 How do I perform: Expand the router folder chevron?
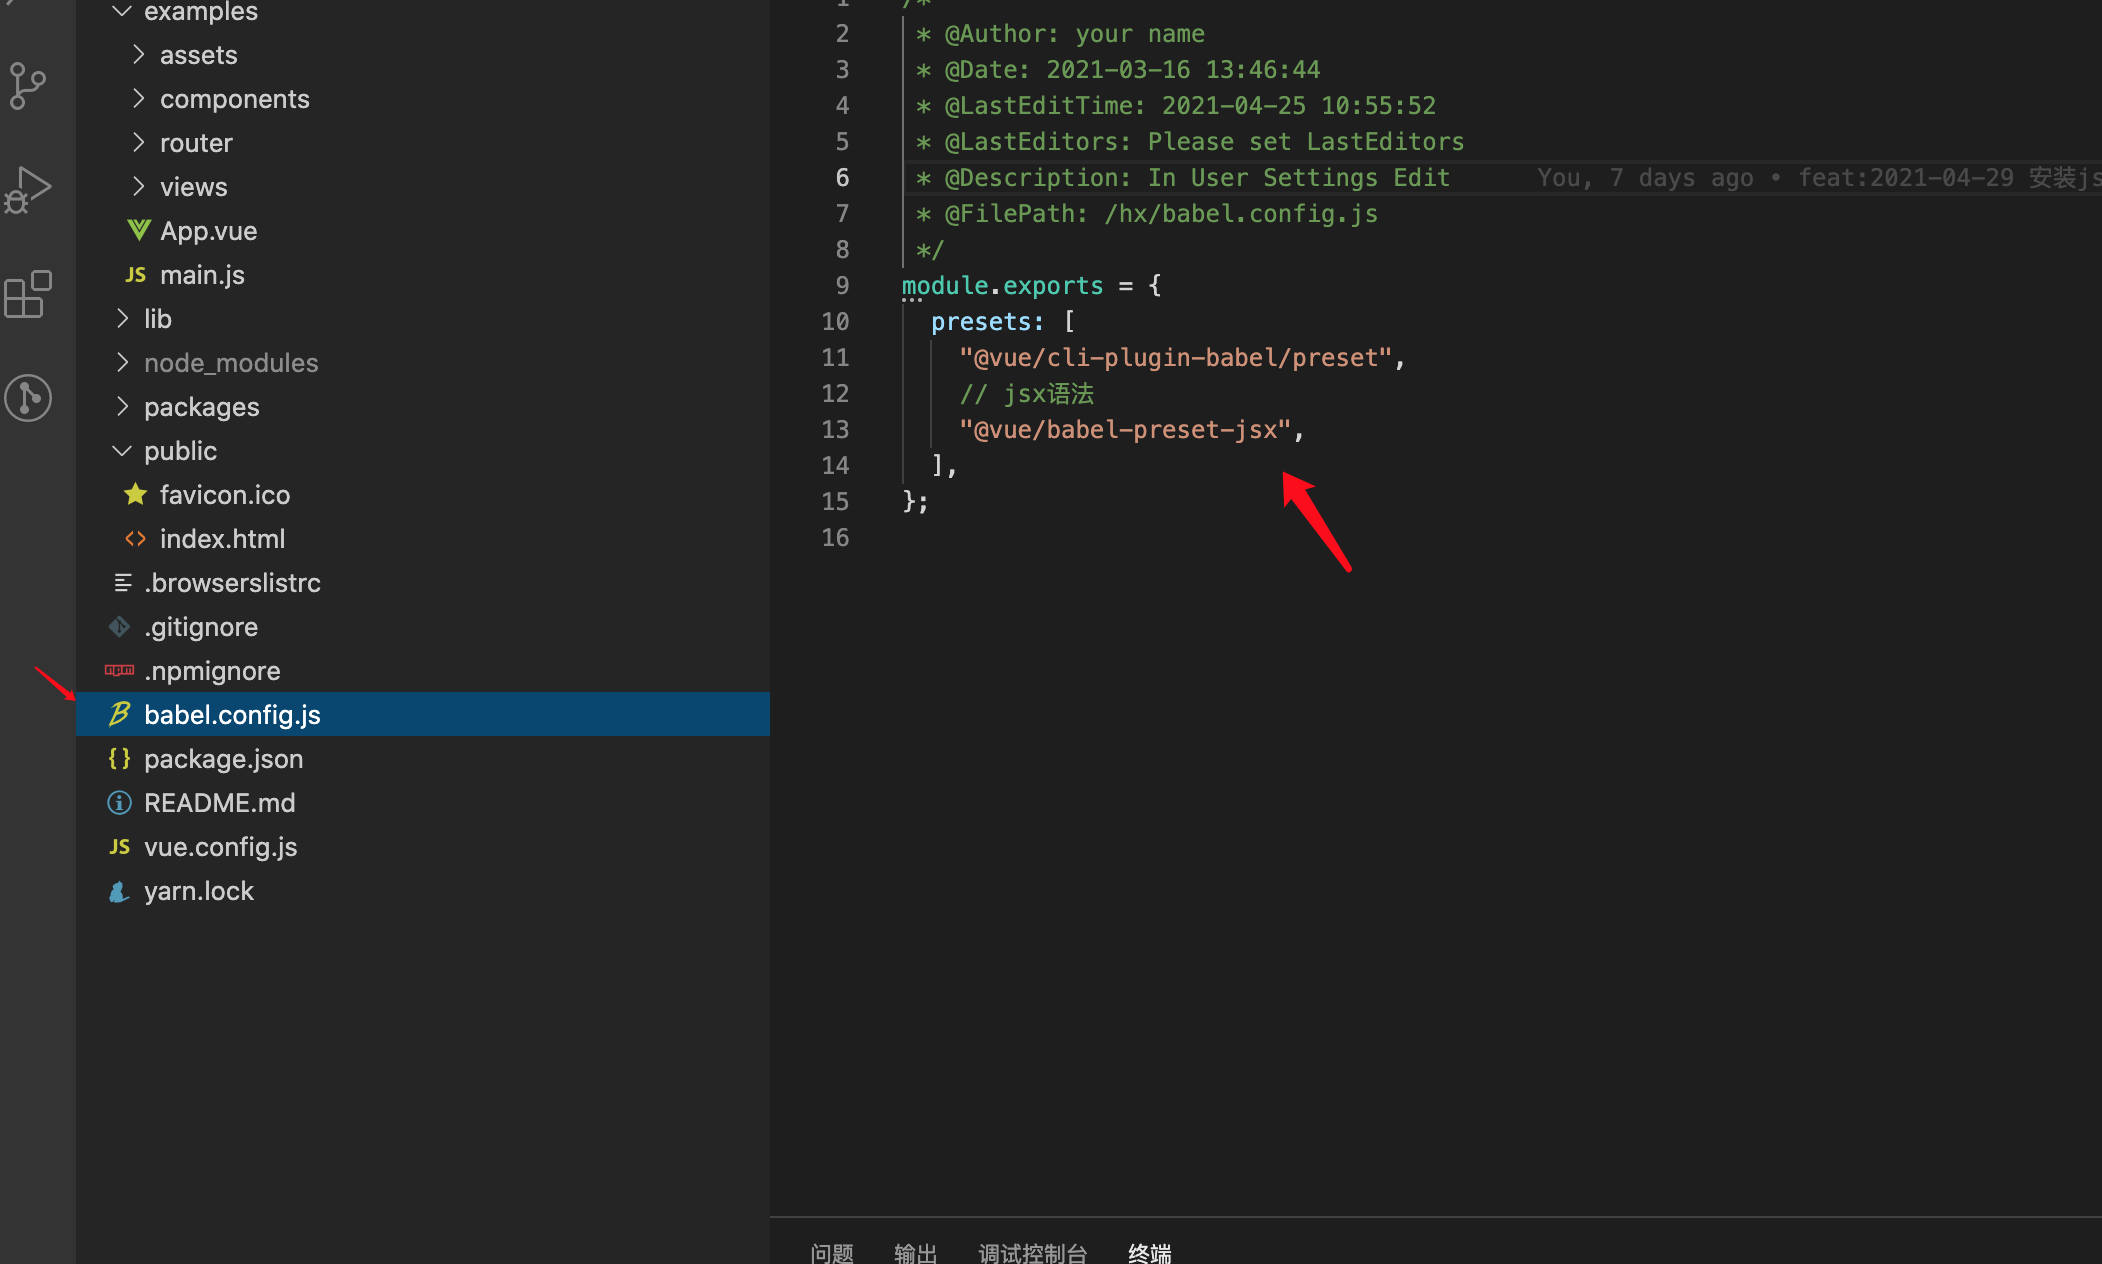(x=138, y=142)
